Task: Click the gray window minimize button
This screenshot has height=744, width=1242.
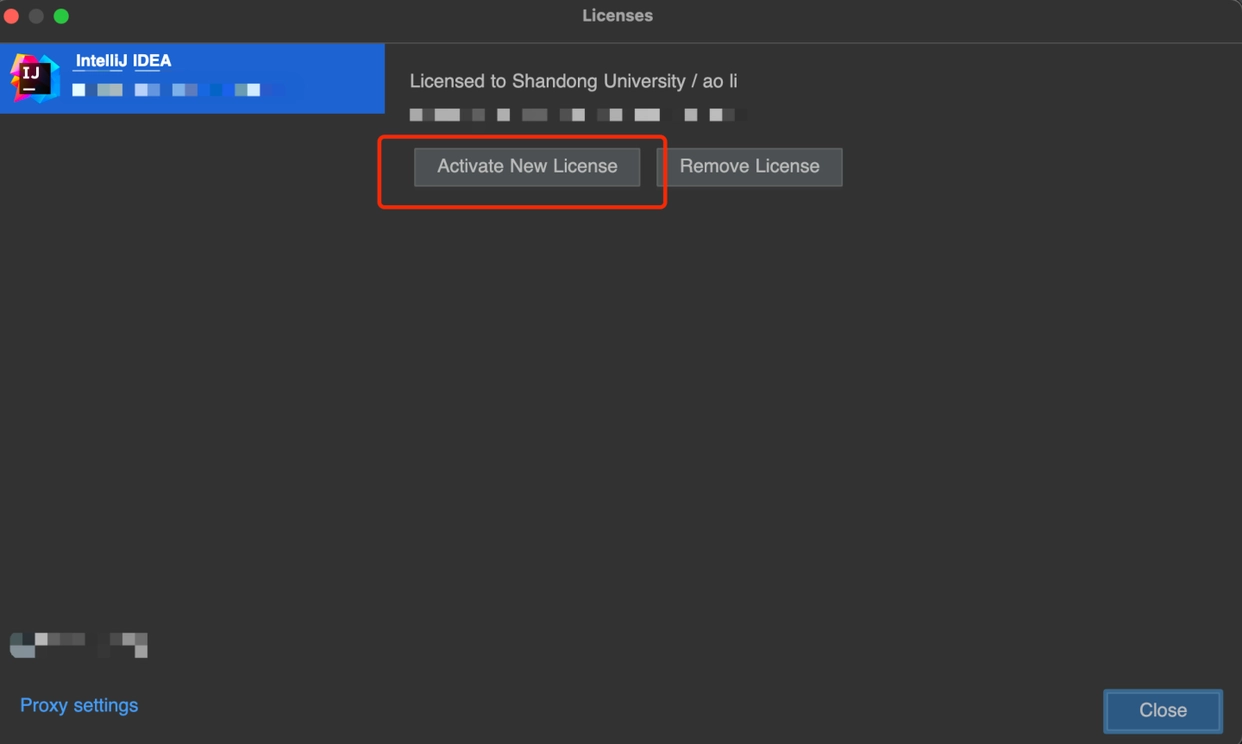Action: coord(36,16)
